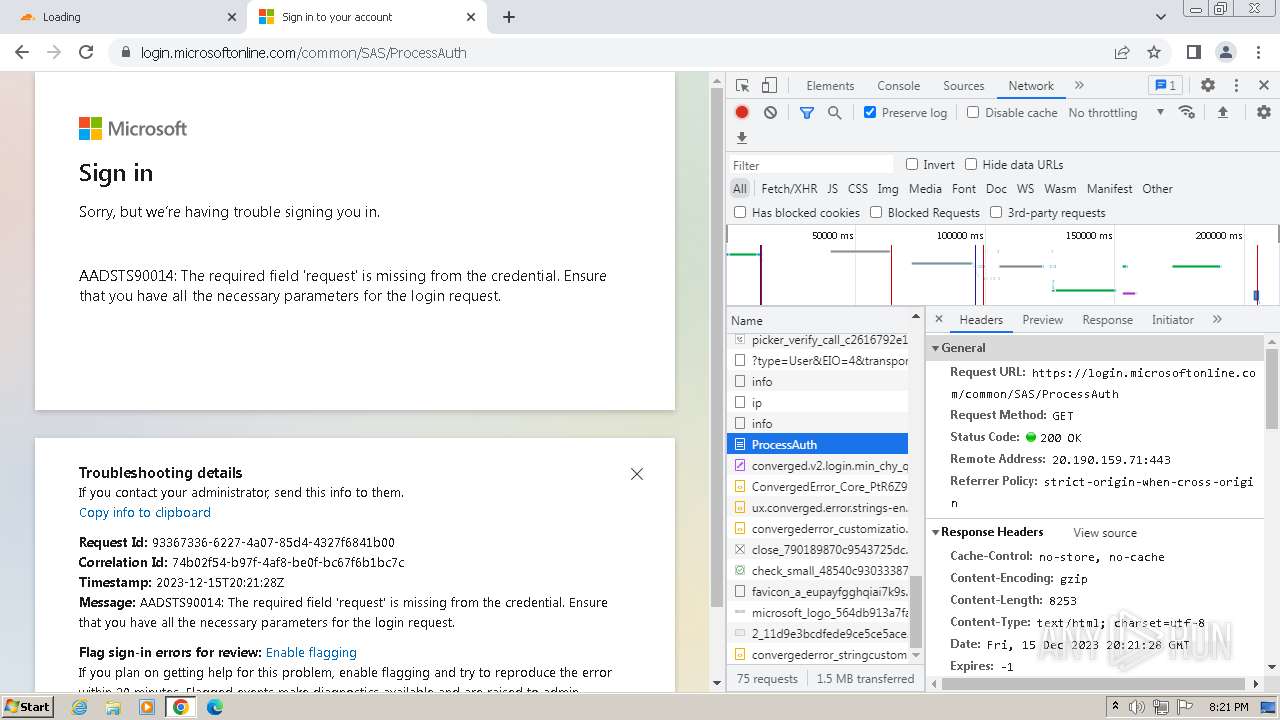The image size is (1280, 720).
Task: Open the Initiator tab of request
Action: coord(1172,320)
